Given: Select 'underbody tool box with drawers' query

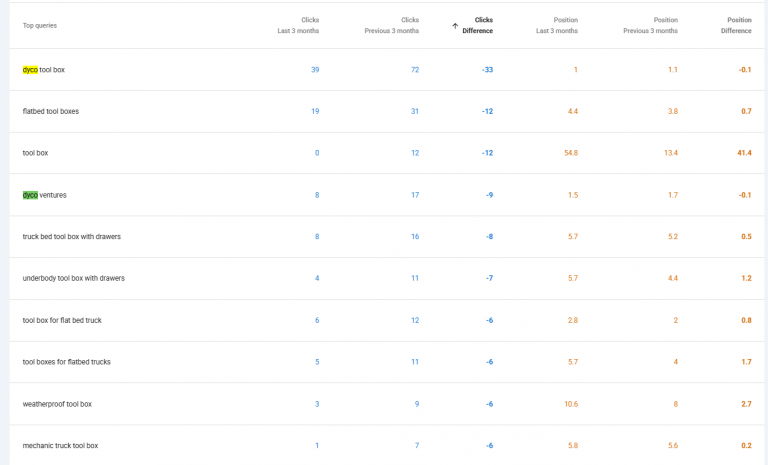Looking at the screenshot, I should (73, 278).
